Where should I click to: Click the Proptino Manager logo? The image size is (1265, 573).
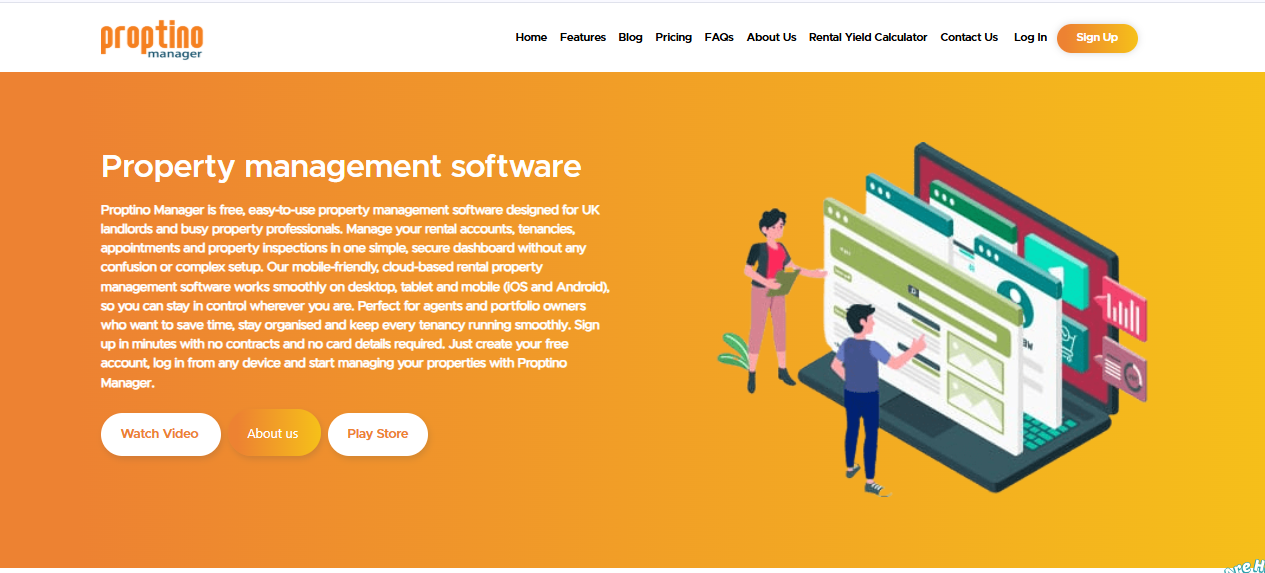point(152,39)
